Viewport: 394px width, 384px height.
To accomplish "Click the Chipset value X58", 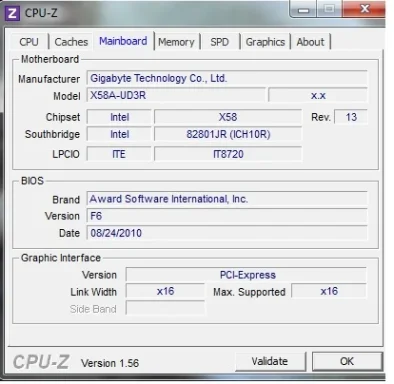I will tap(228, 117).
